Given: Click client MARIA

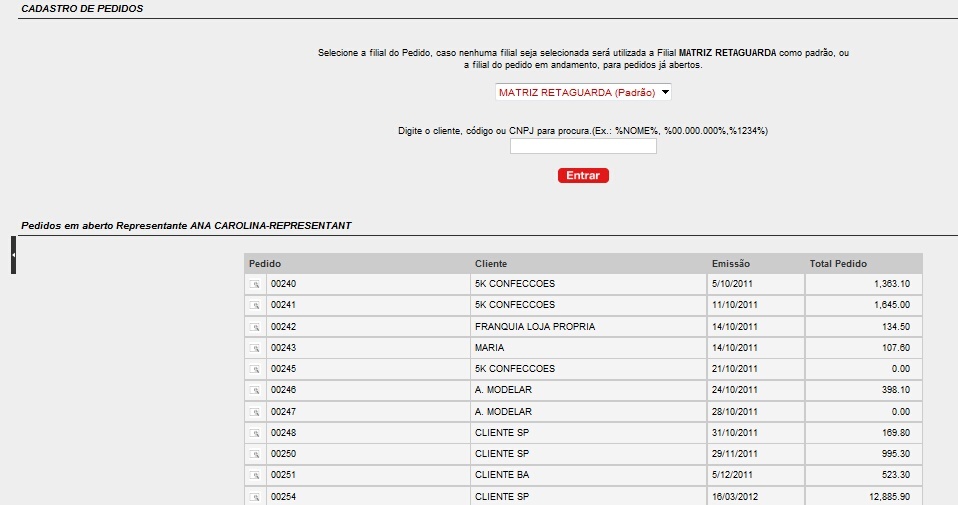Looking at the screenshot, I should (489, 347).
